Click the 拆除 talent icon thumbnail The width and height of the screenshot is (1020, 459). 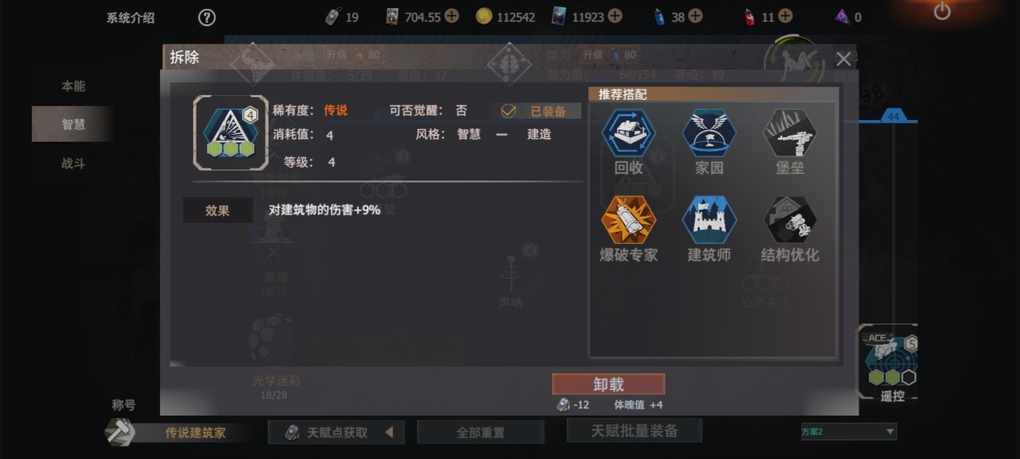(230, 133)
